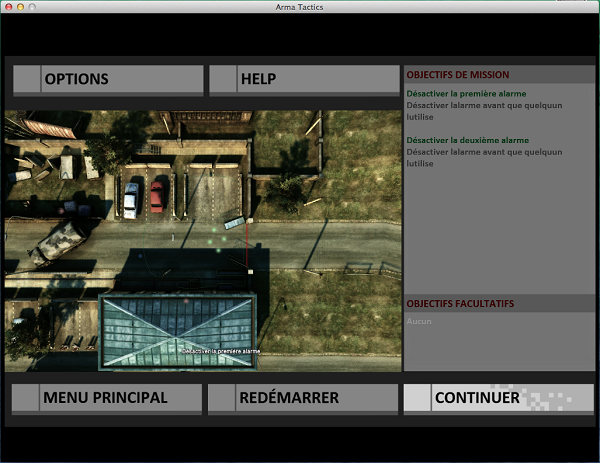Select objective 'Désactiver la première alarme'
600x463 pixels.
coord(466,94)
